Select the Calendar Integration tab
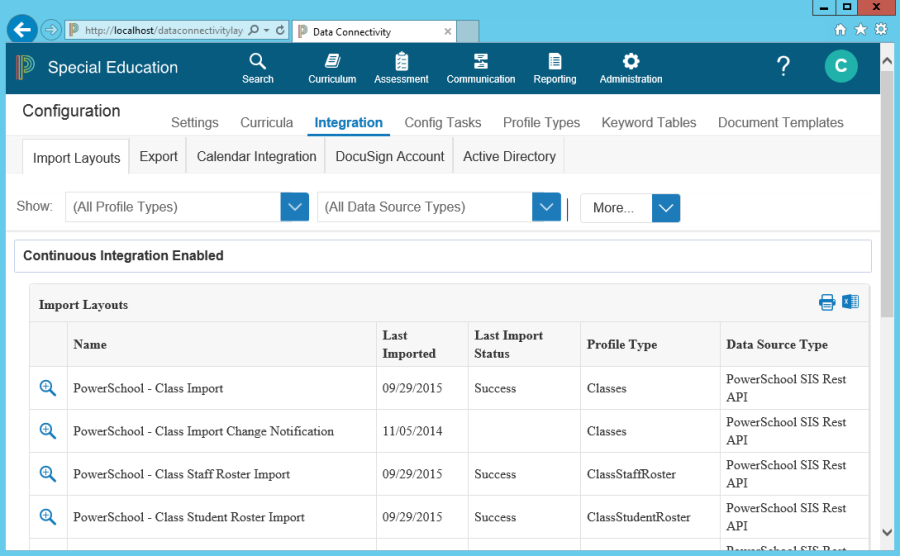900x556 pixels. (256, 156)
